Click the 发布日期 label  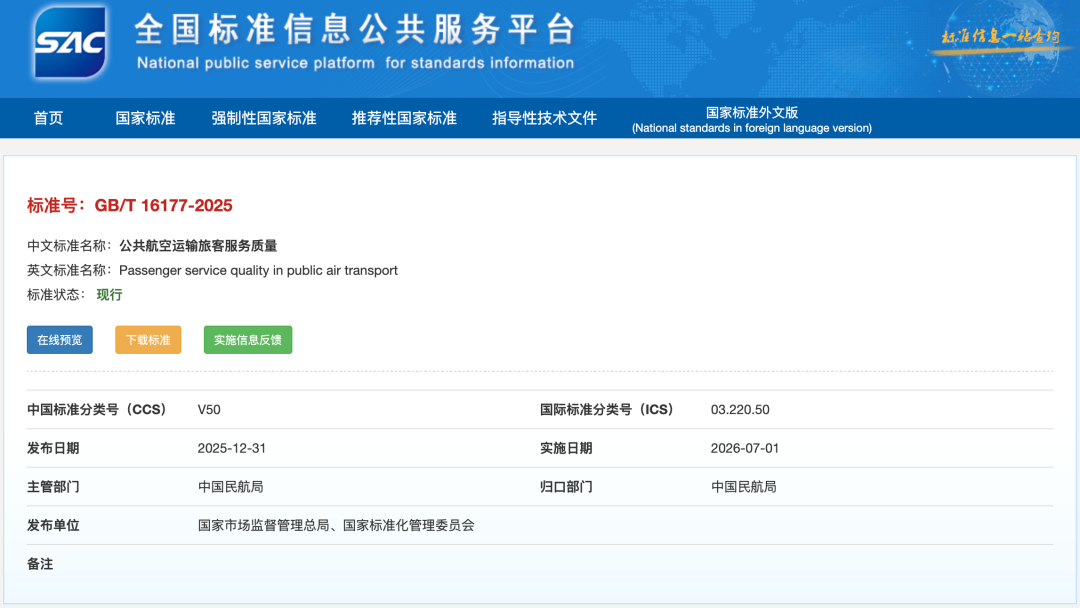coord(53,448)
